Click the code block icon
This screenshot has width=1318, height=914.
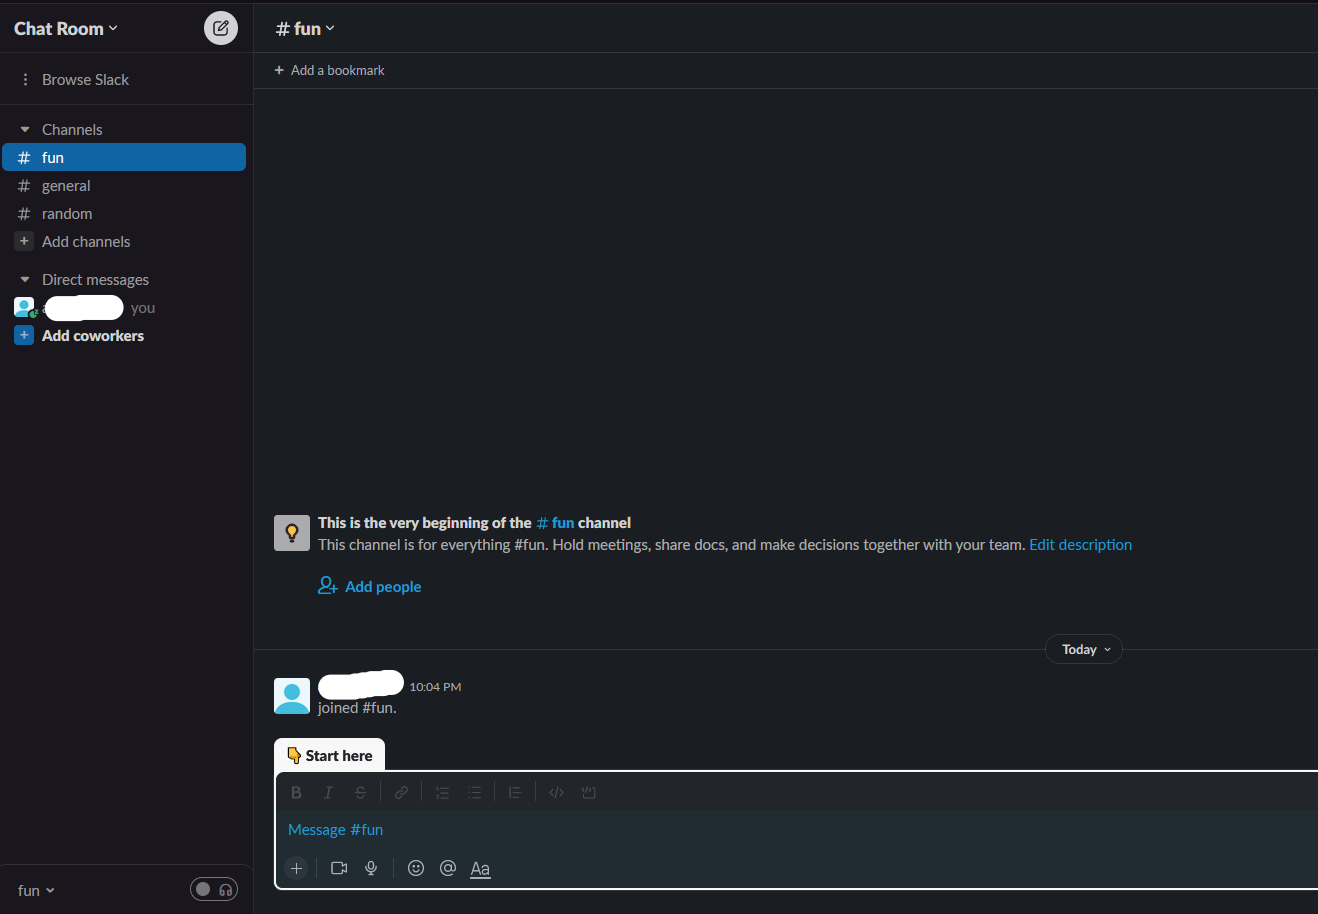click(589, 793)
